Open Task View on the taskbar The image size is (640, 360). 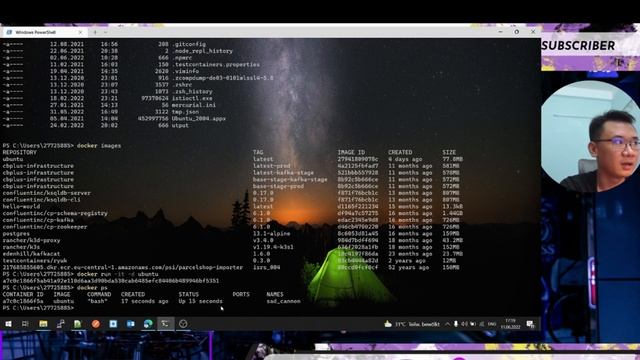tap(25, 324)
